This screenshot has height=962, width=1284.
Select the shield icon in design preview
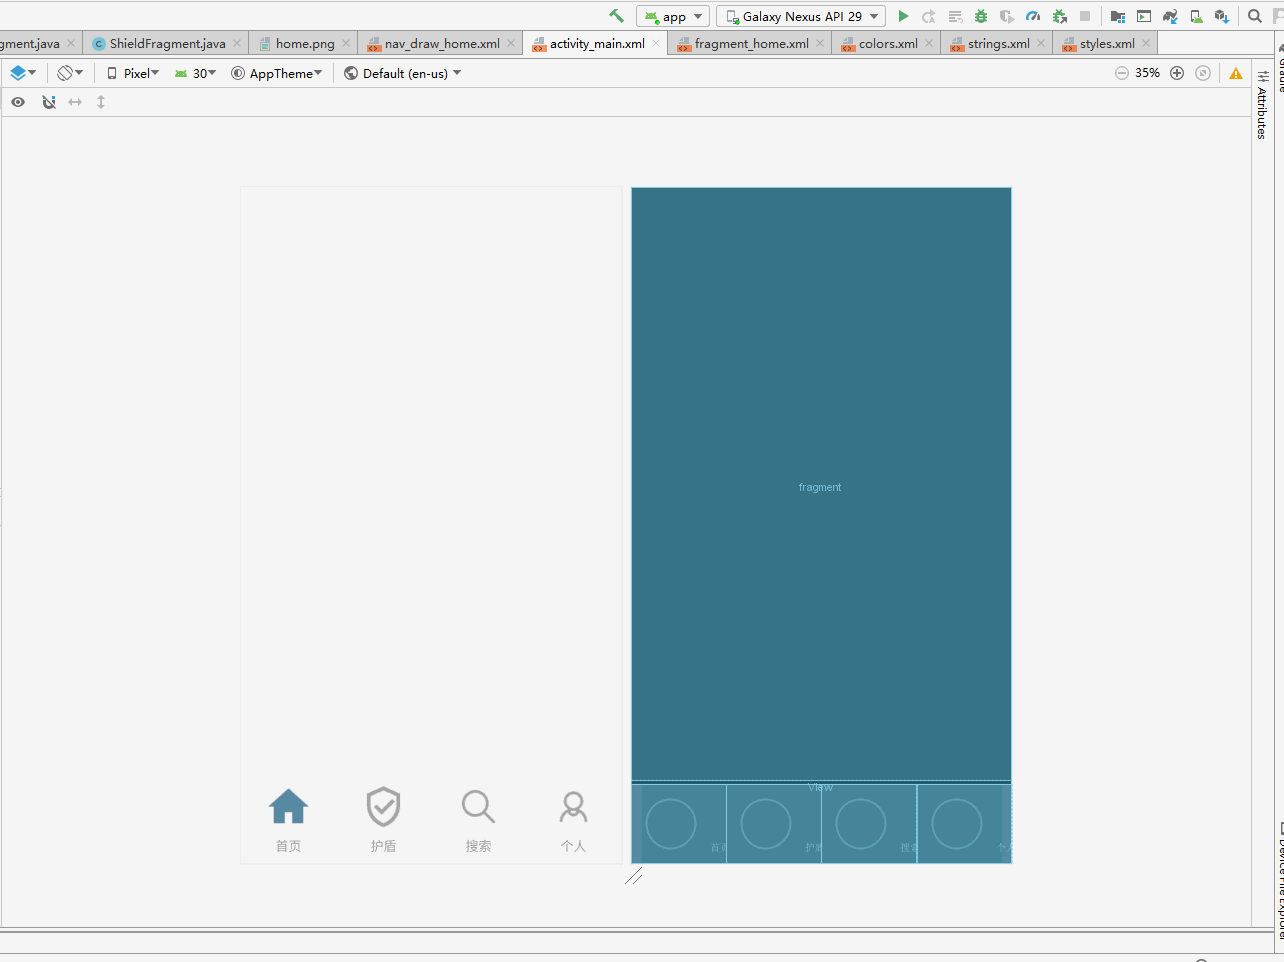pyautogui.click(x=383, y=806)
